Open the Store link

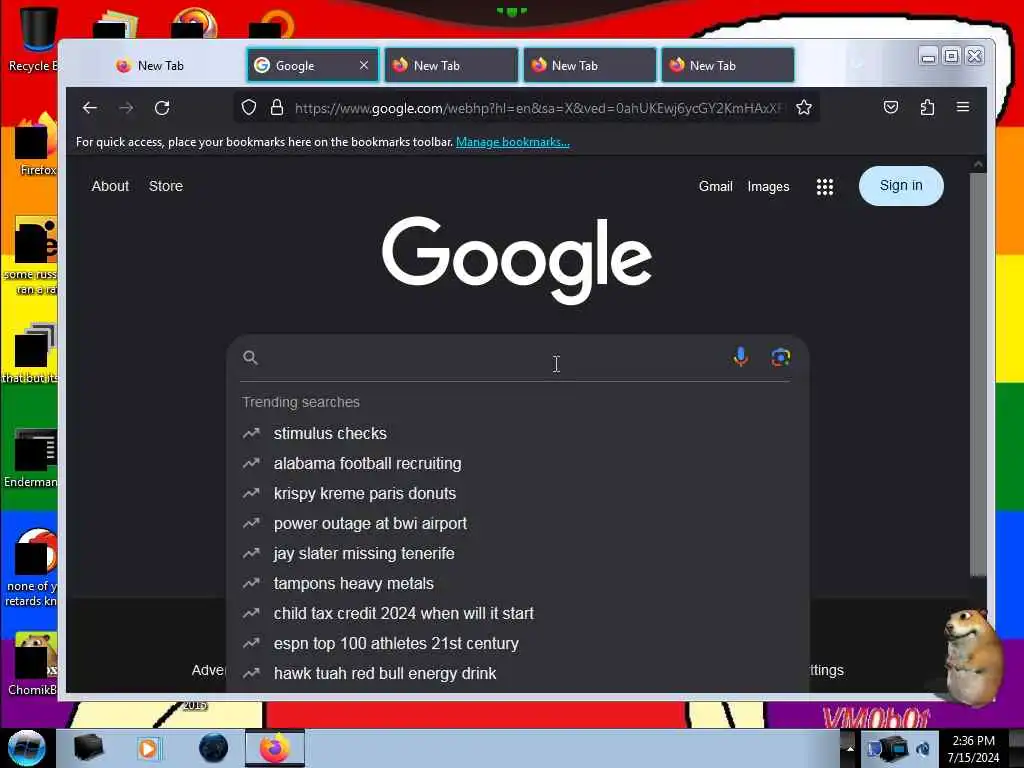coord(166,186)
